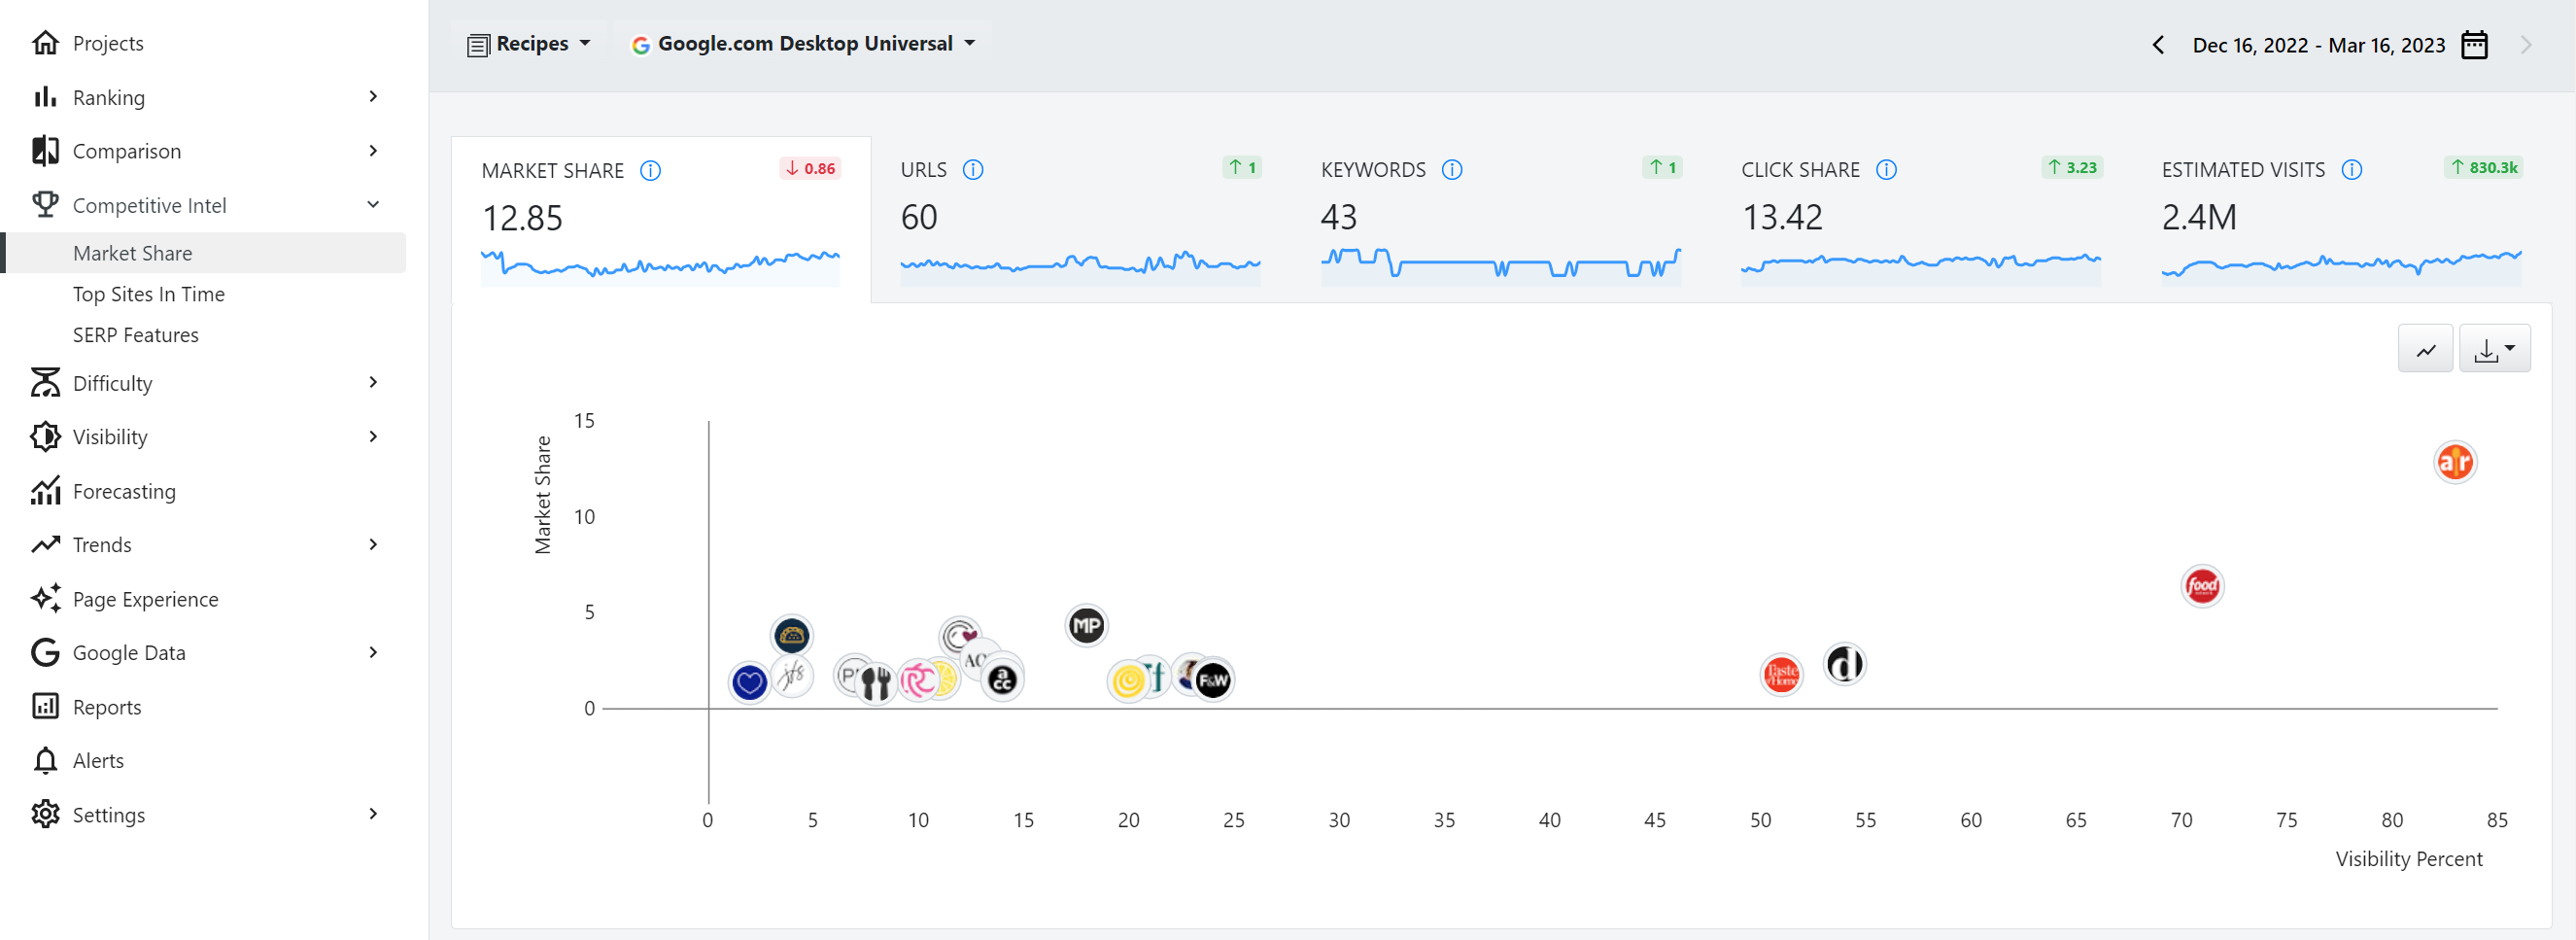Switch to line chart view
Screen dimensions: 2576x940
pos(2425,349)
